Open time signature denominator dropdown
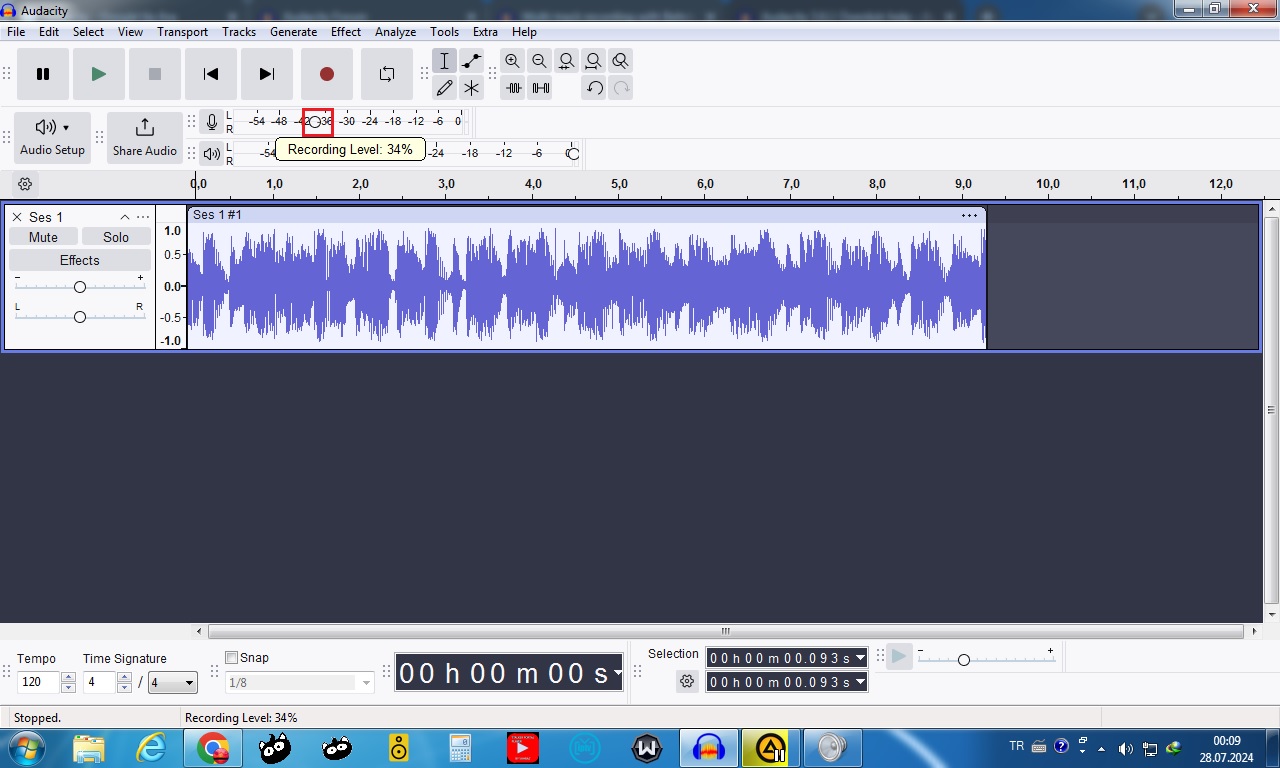Screen dimensions: 1280x768 click(173, 683)
